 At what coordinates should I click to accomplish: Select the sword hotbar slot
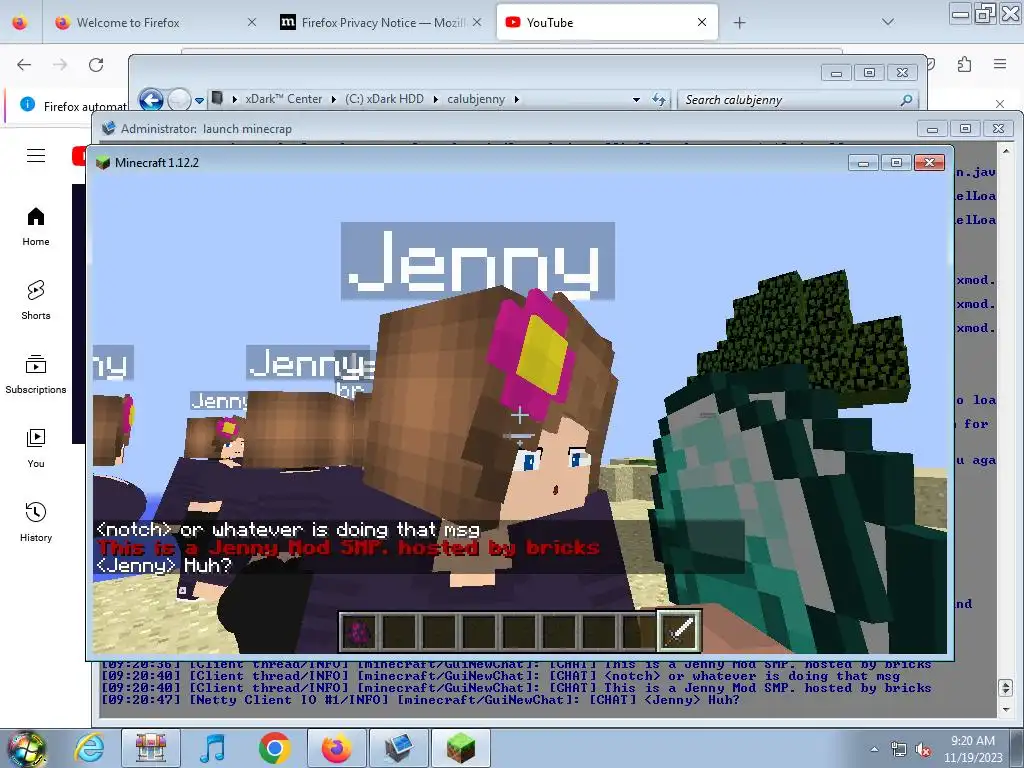tap(679, 631)
